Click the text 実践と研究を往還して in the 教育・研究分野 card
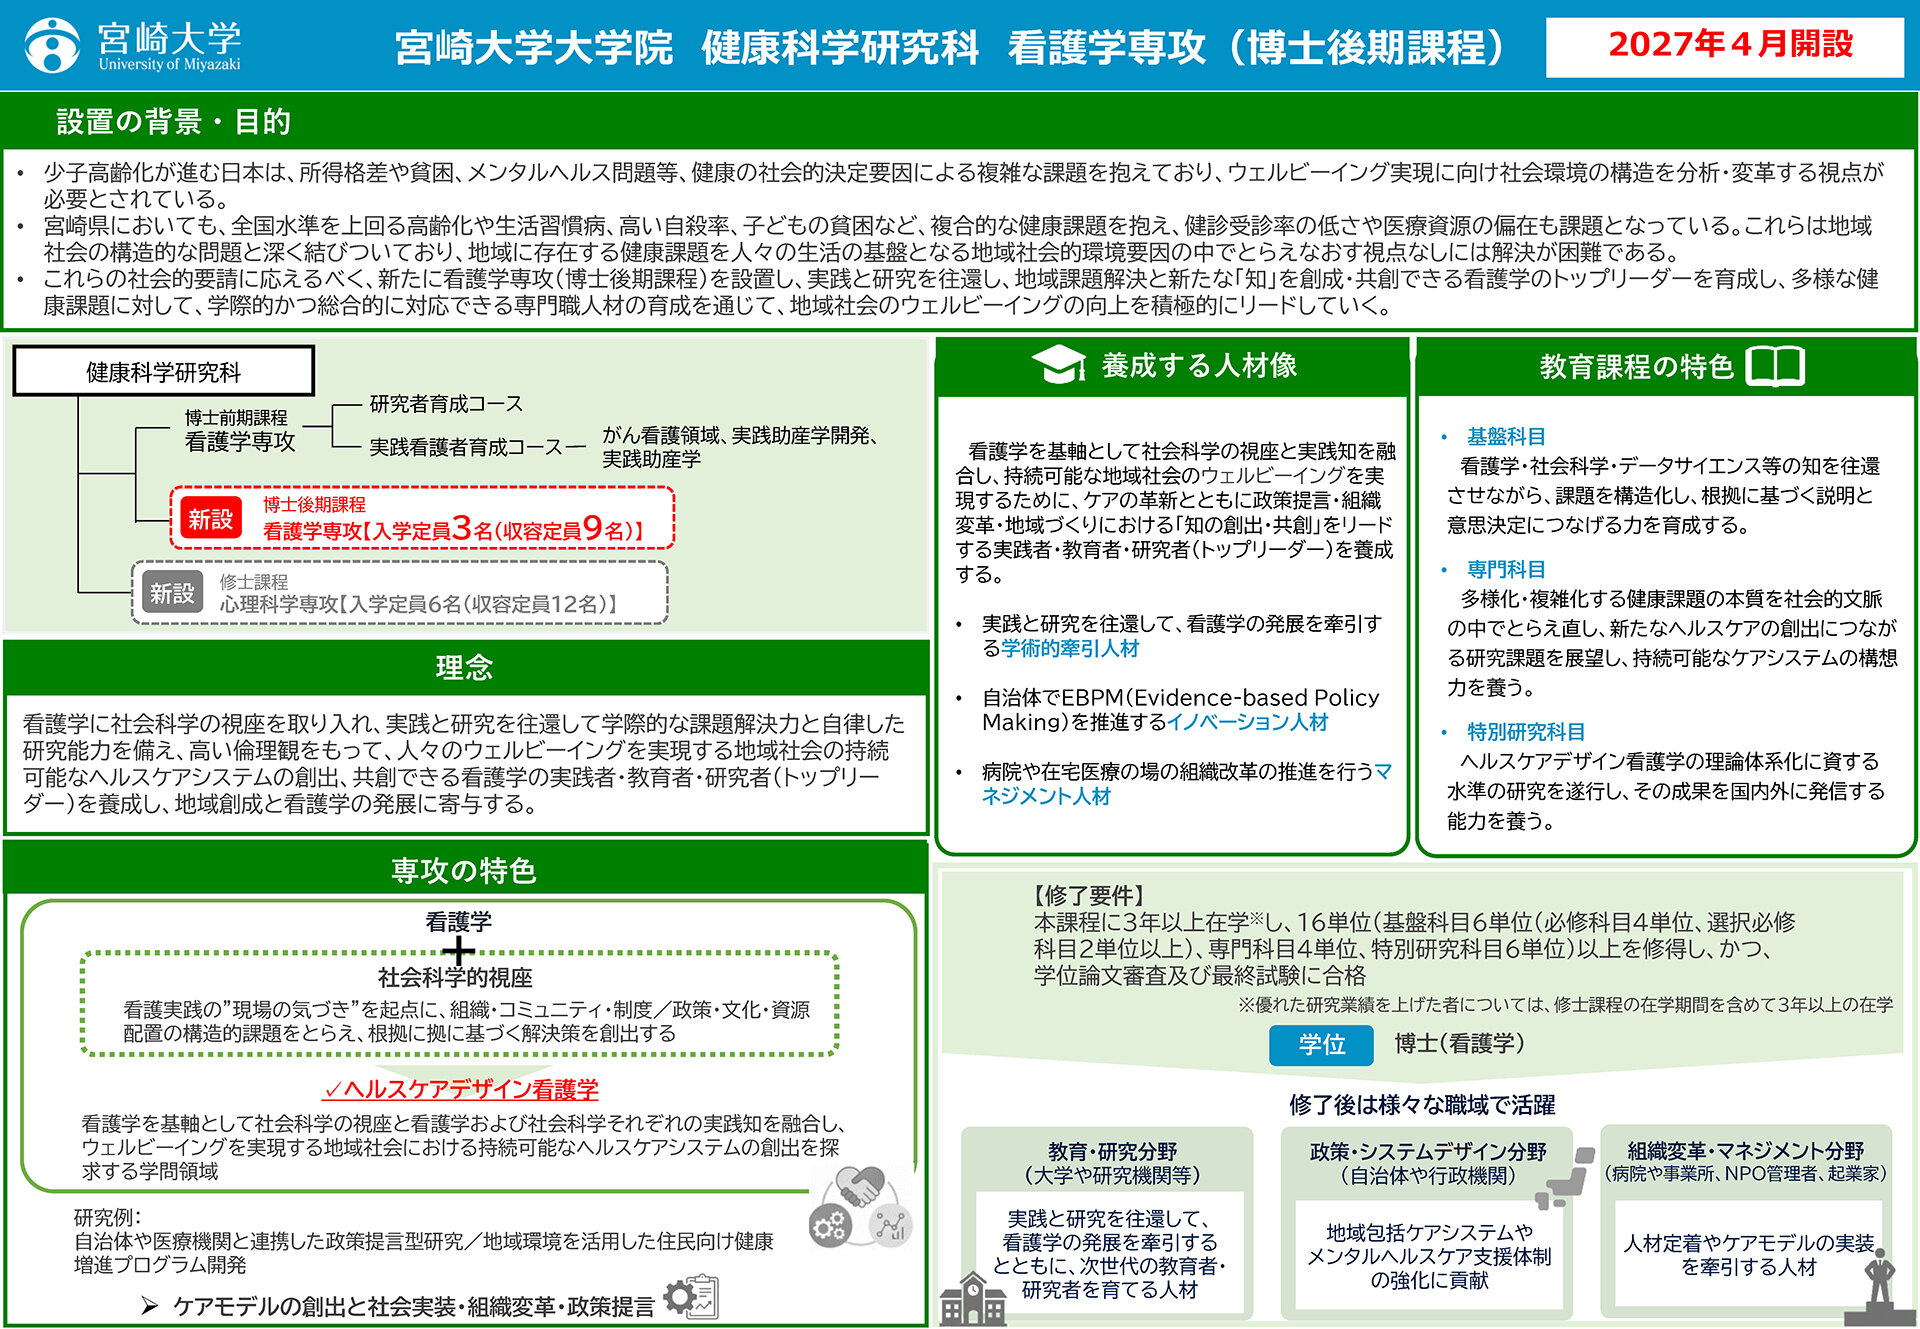Viewport: 1920px width, 1329px height. coord(1109,1219)
